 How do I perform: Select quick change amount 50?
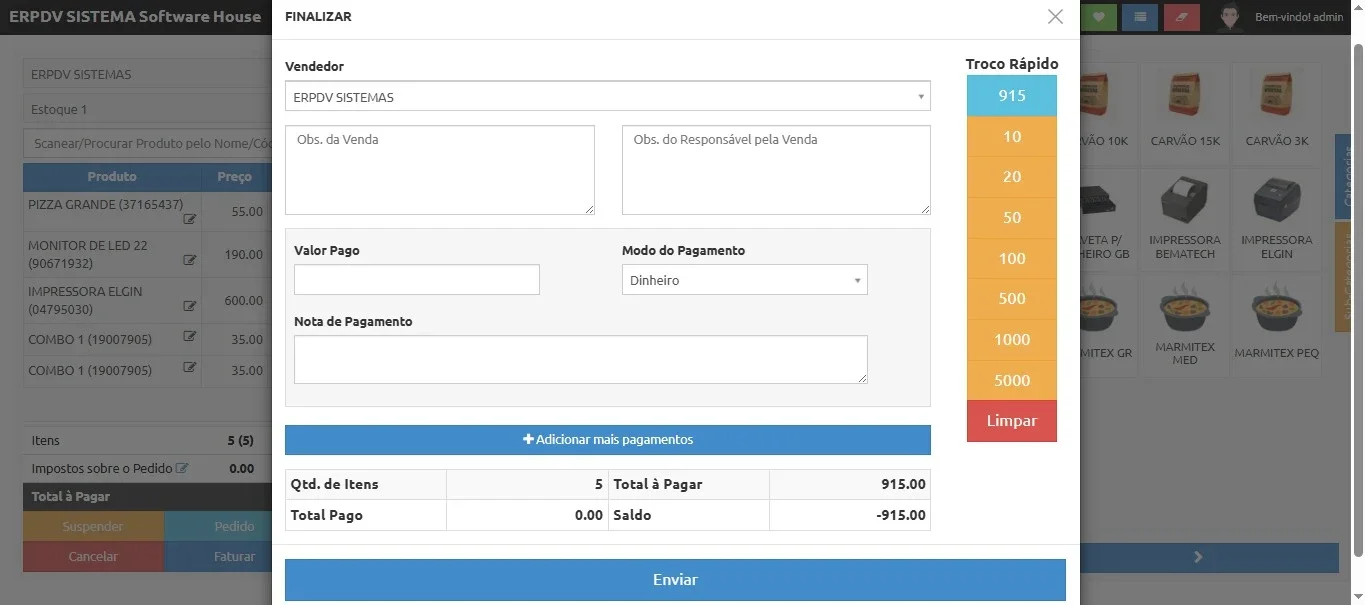tap(1012, 218)
